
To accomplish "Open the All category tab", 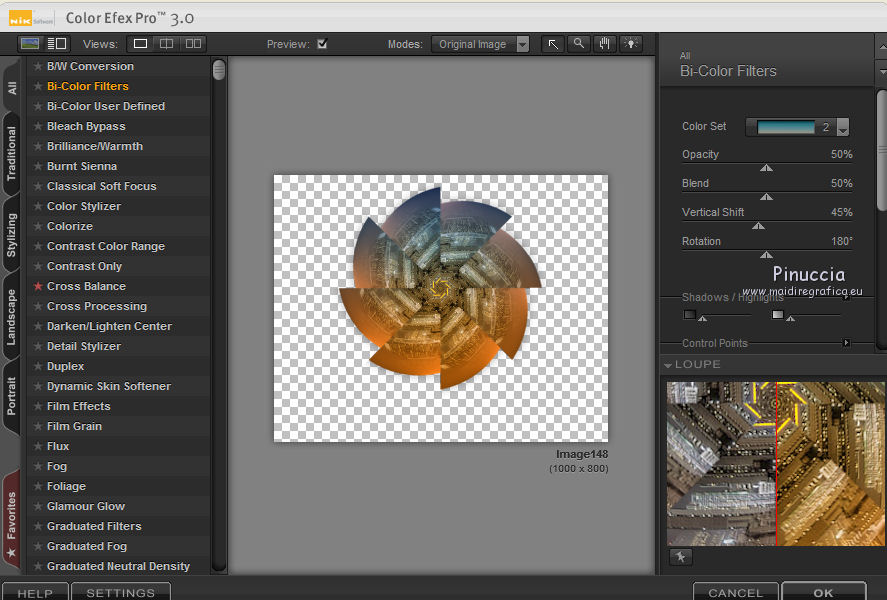I will click(12, 87).
